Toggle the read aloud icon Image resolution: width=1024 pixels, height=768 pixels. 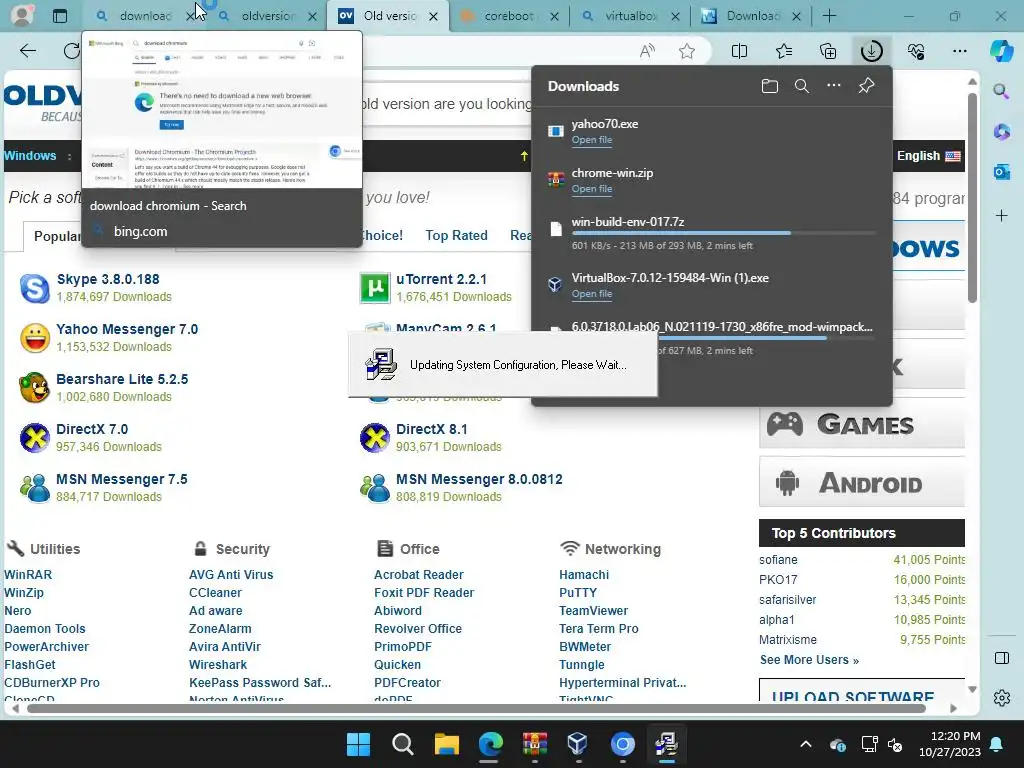[647, 51]
